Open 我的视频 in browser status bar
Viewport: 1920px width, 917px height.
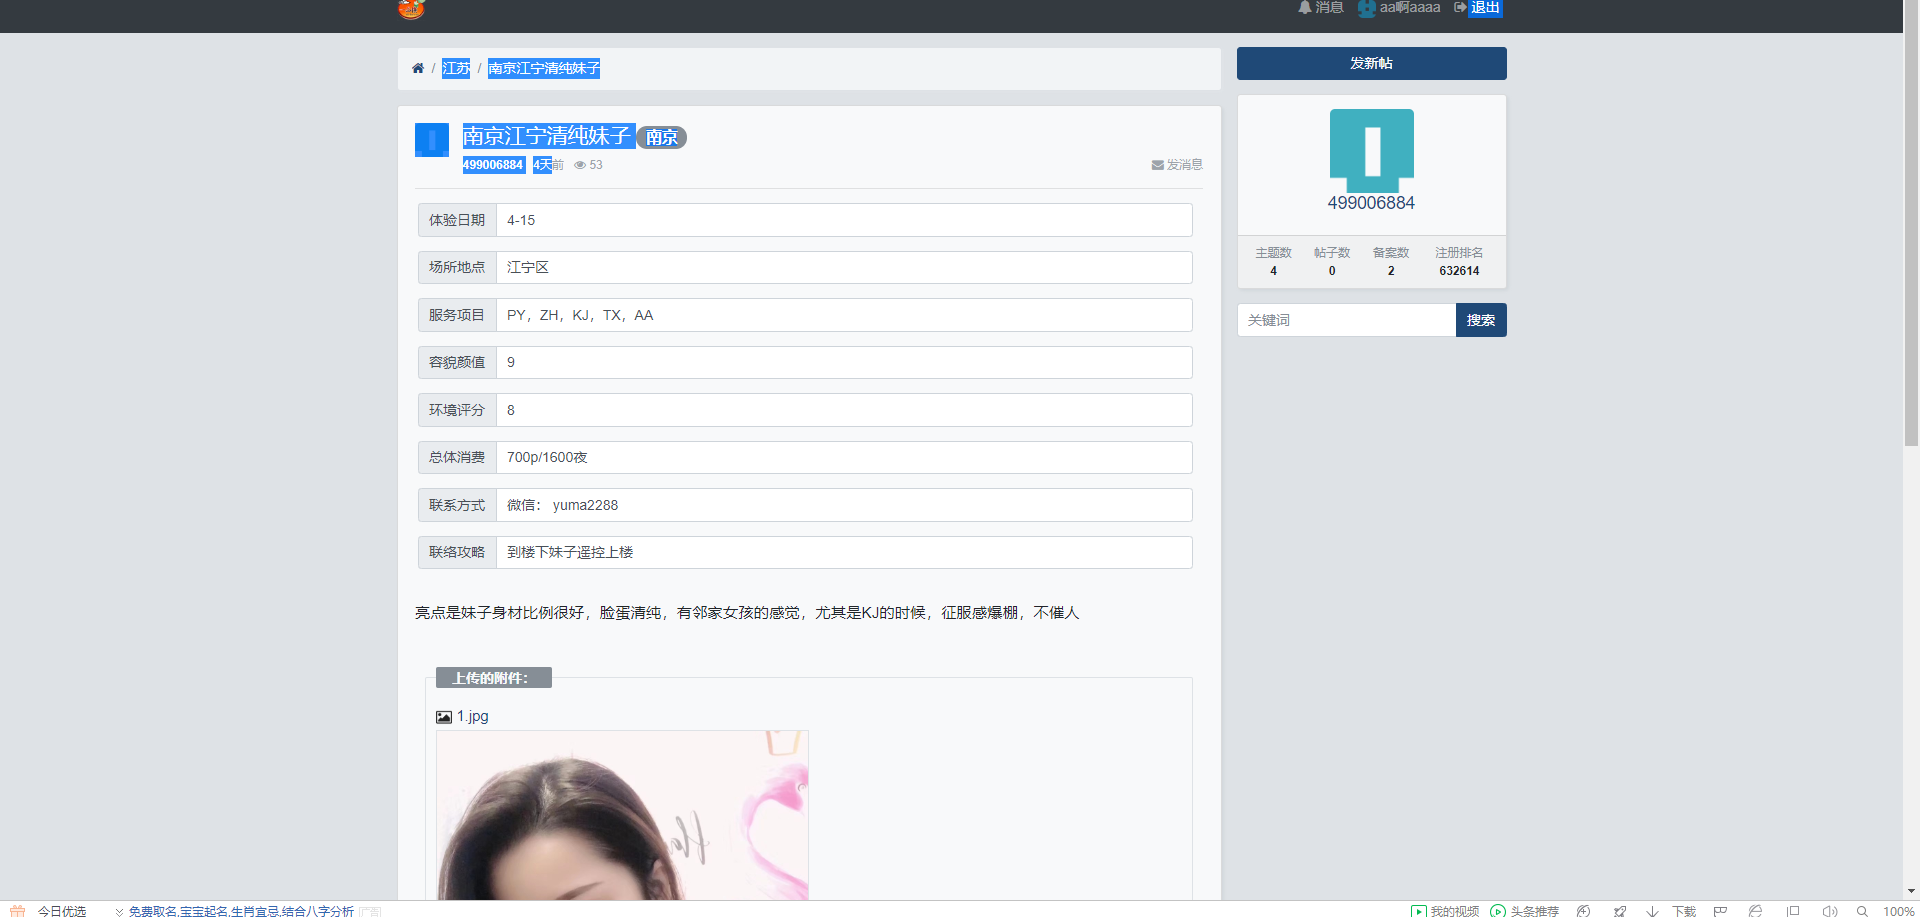point(1445,911)
